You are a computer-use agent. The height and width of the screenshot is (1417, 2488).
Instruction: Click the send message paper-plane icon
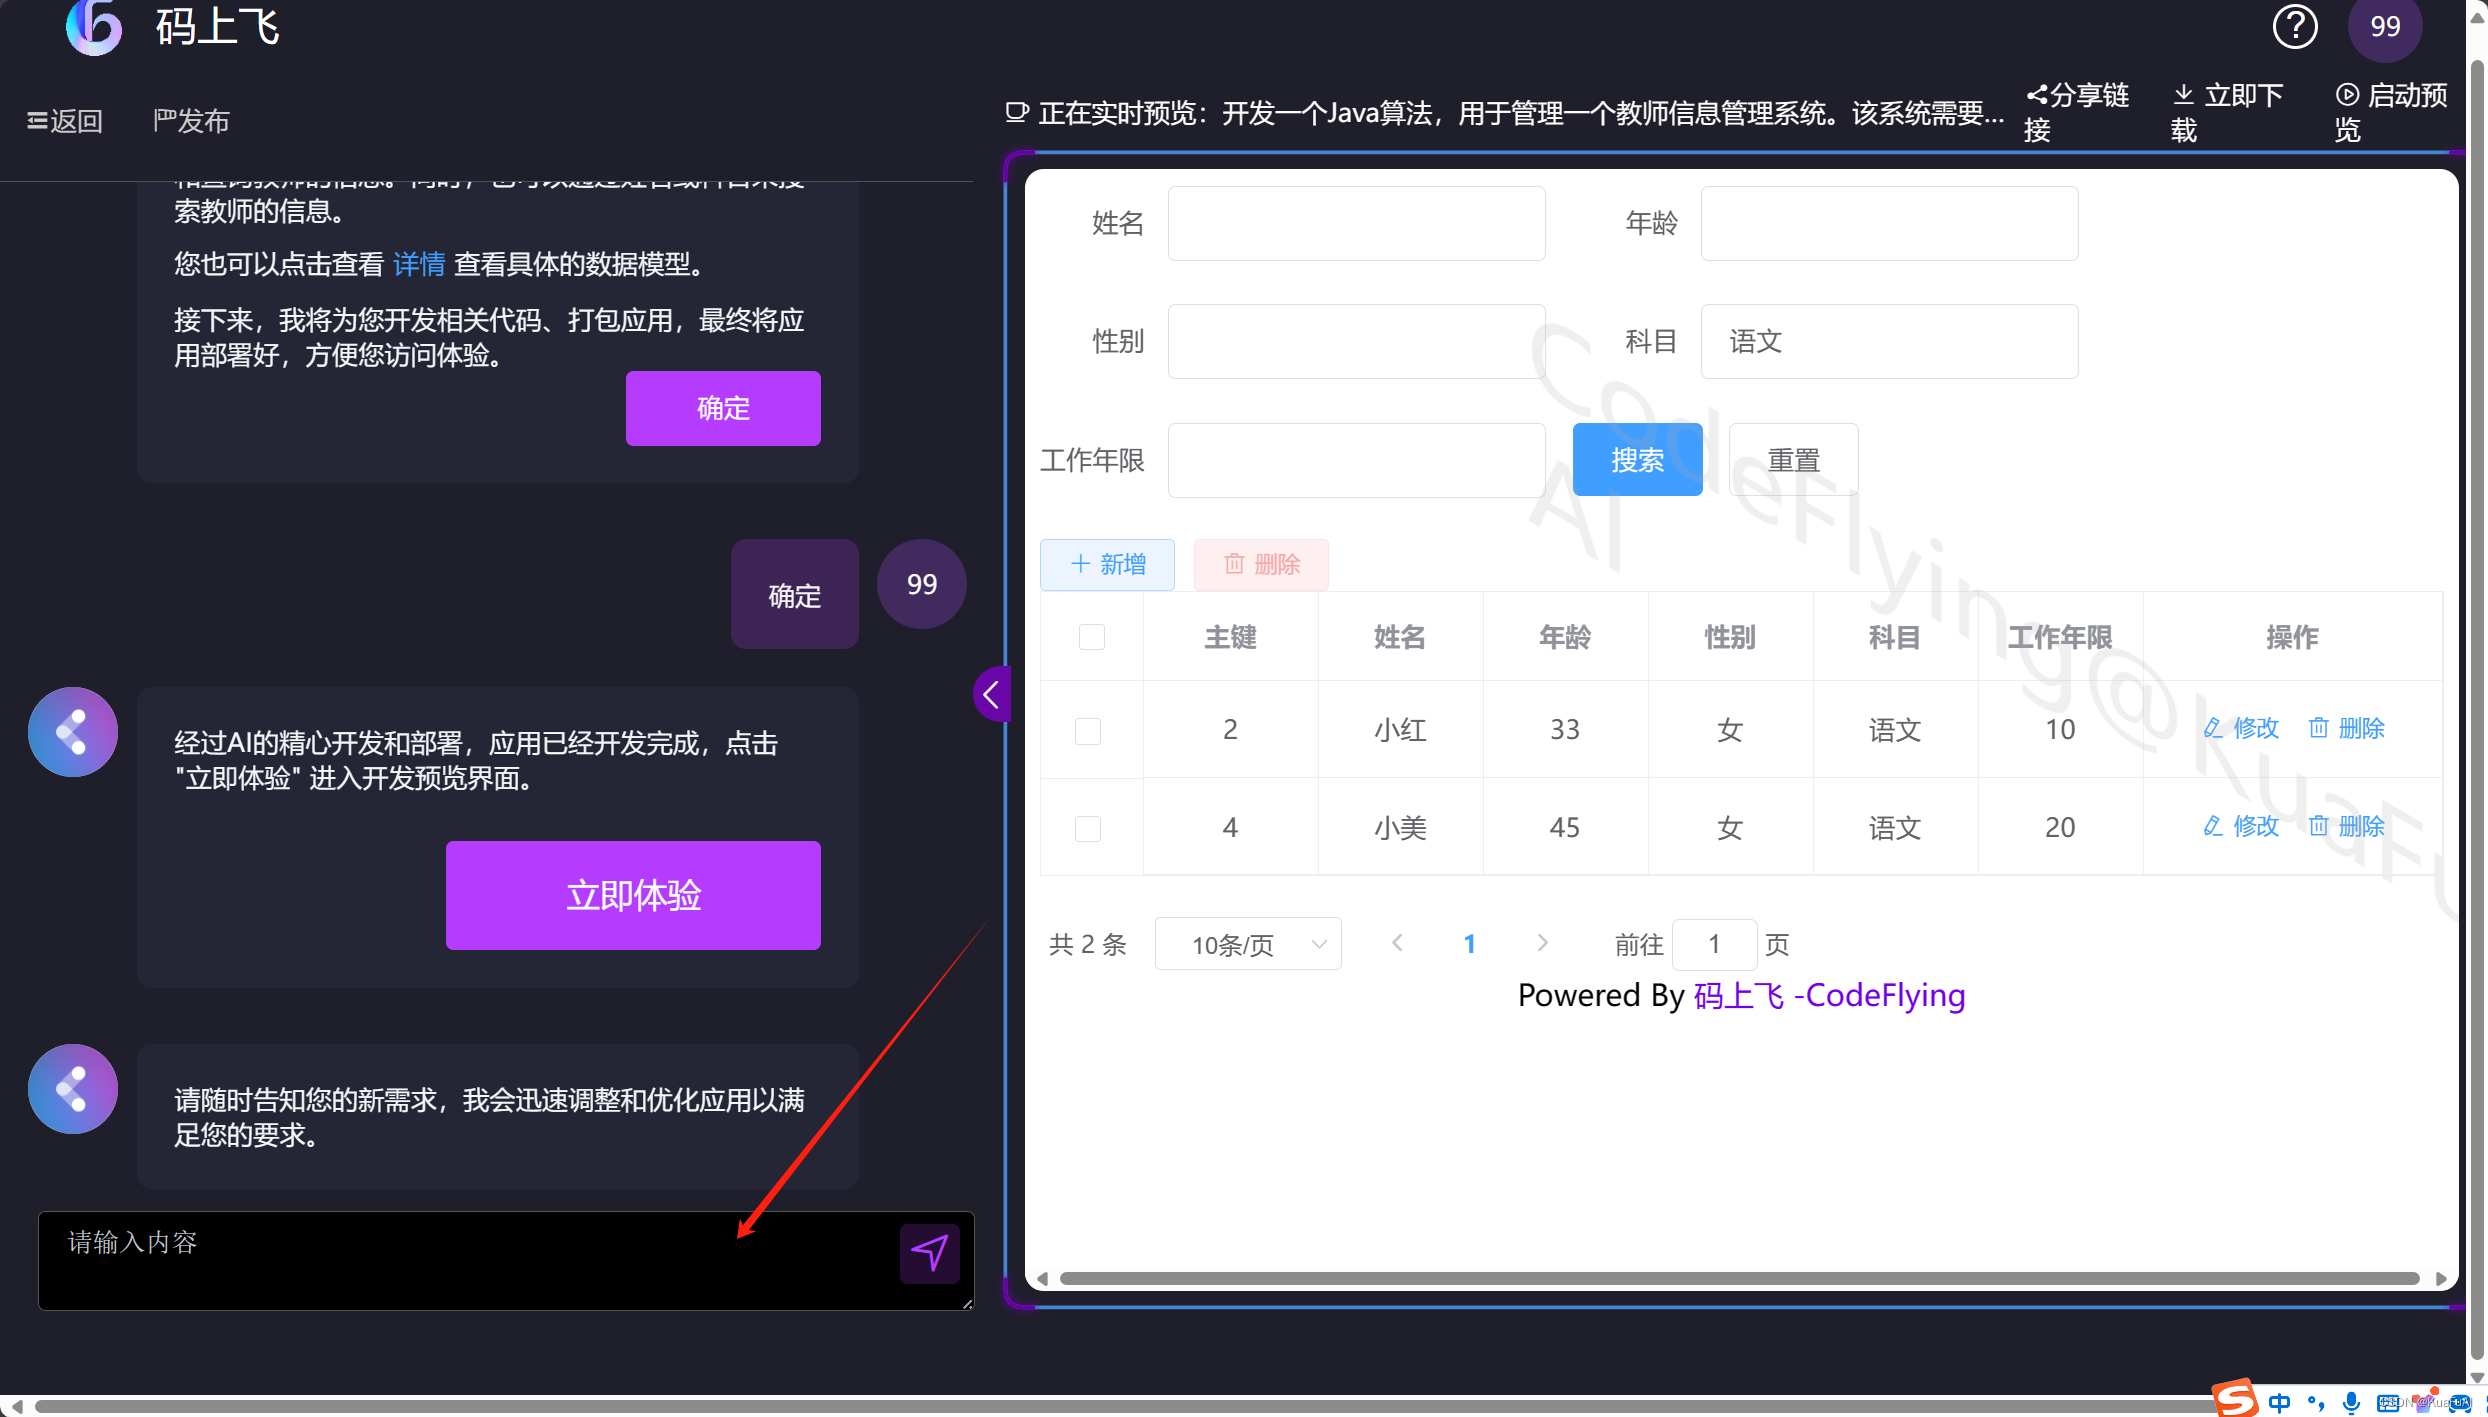tap(929, 1253)
